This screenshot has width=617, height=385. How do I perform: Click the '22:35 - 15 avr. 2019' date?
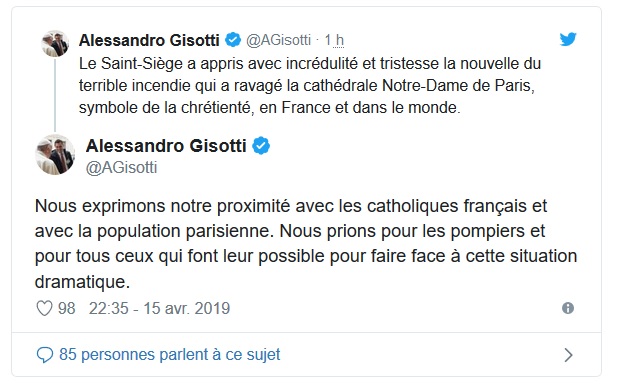coord(159,308)
